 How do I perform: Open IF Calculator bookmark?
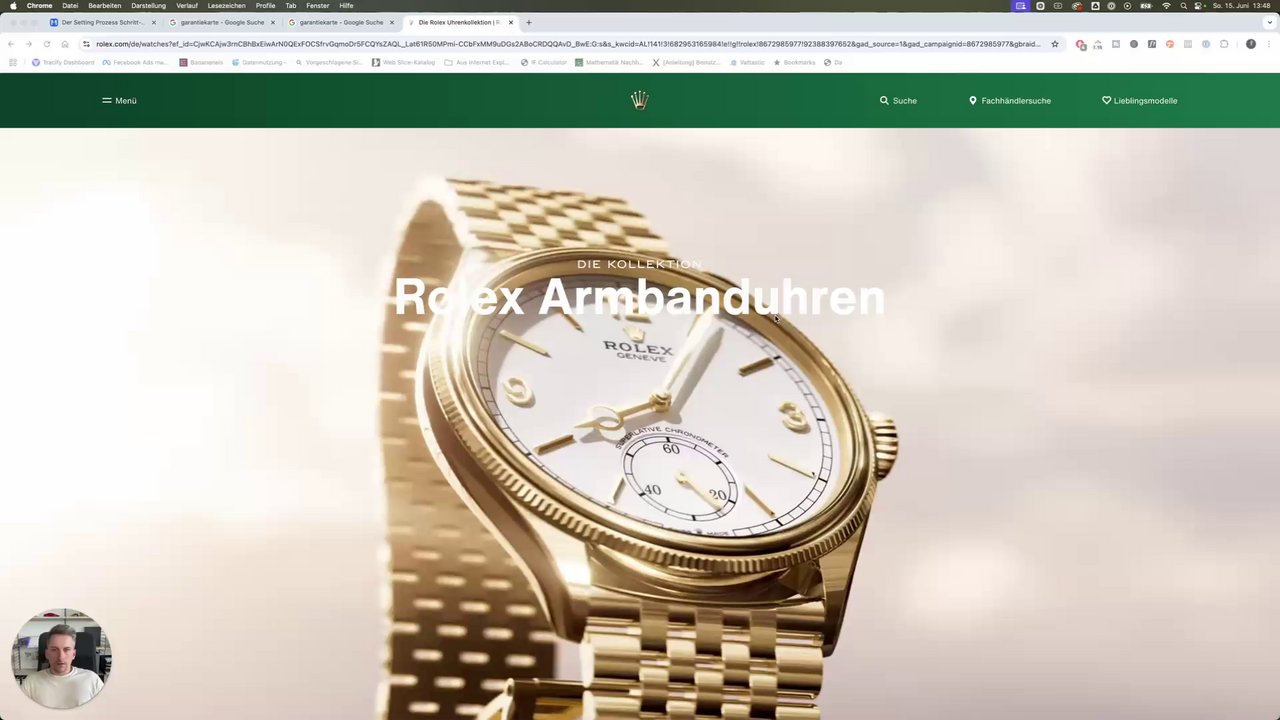[544, 62]
